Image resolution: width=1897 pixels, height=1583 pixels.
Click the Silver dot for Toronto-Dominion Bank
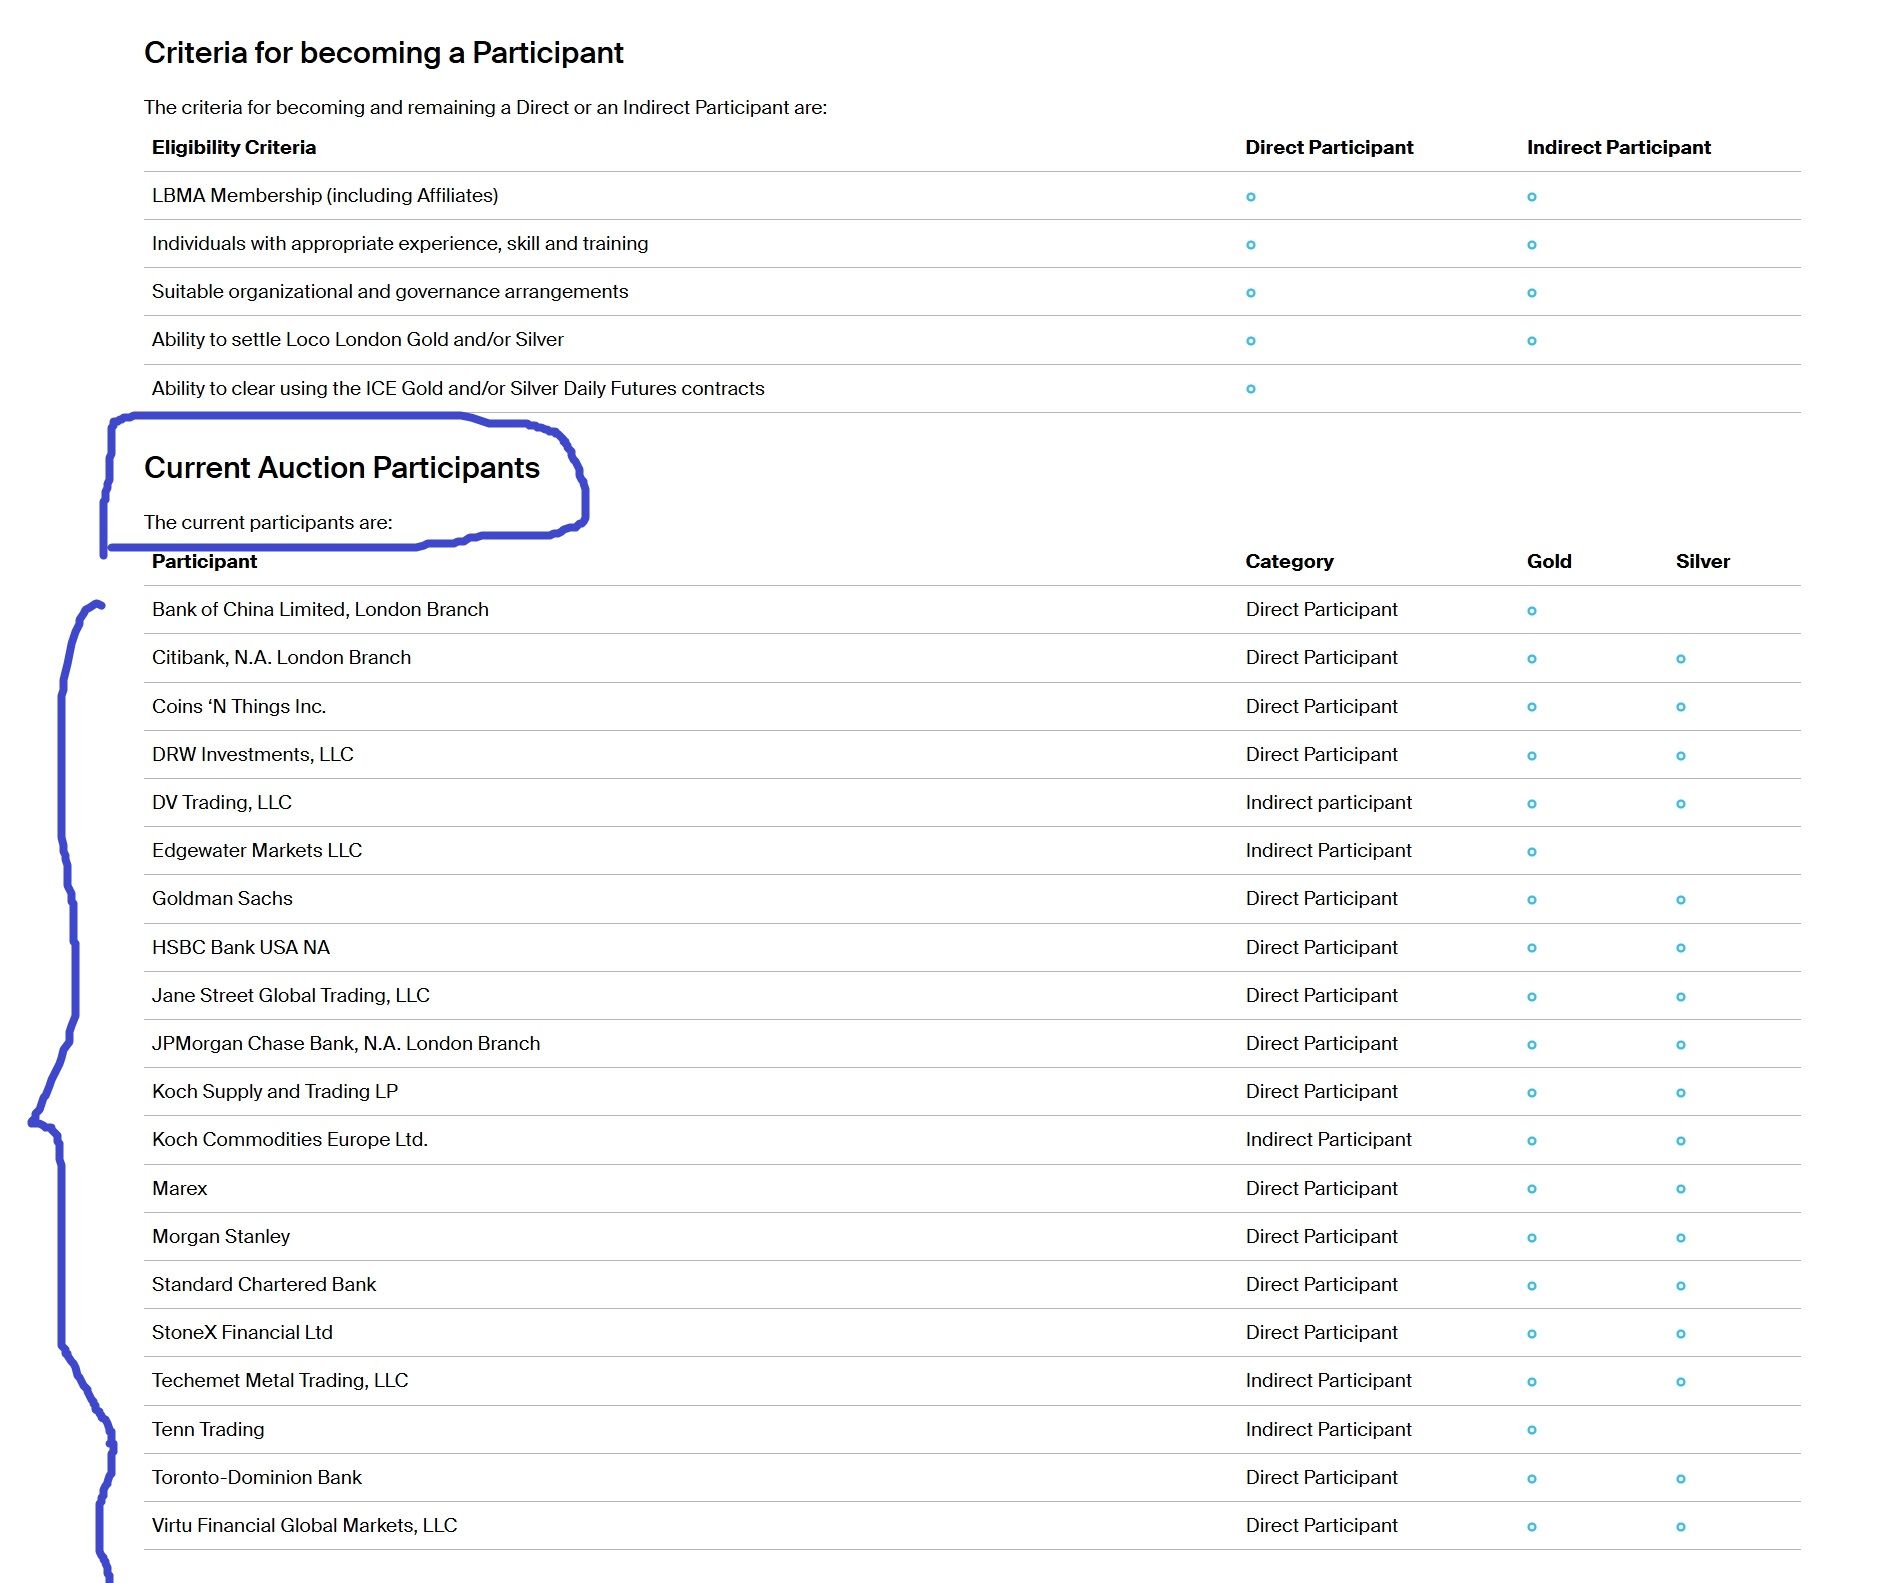click(1680, 1479)
